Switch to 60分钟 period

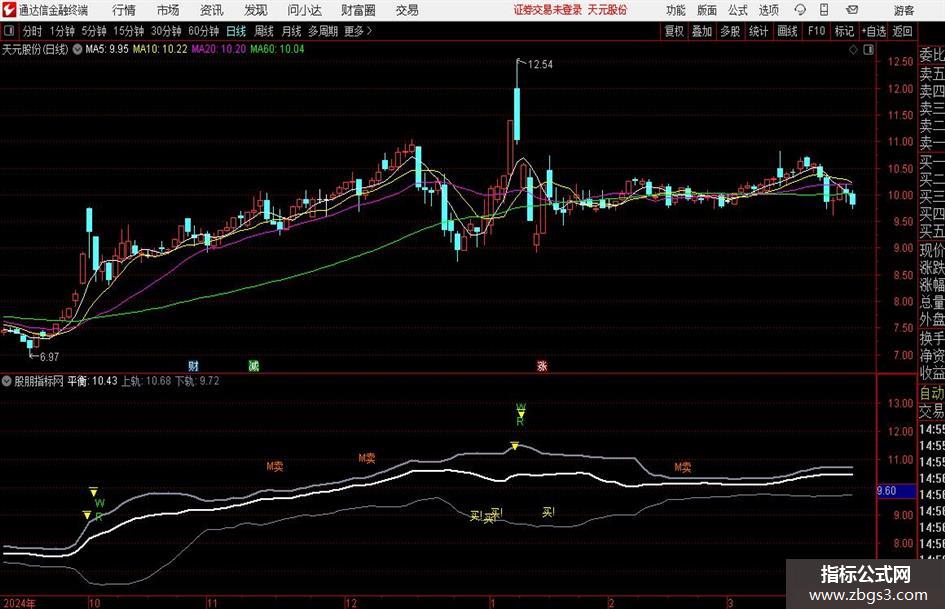pyautogui.click(x=203, y=31)
